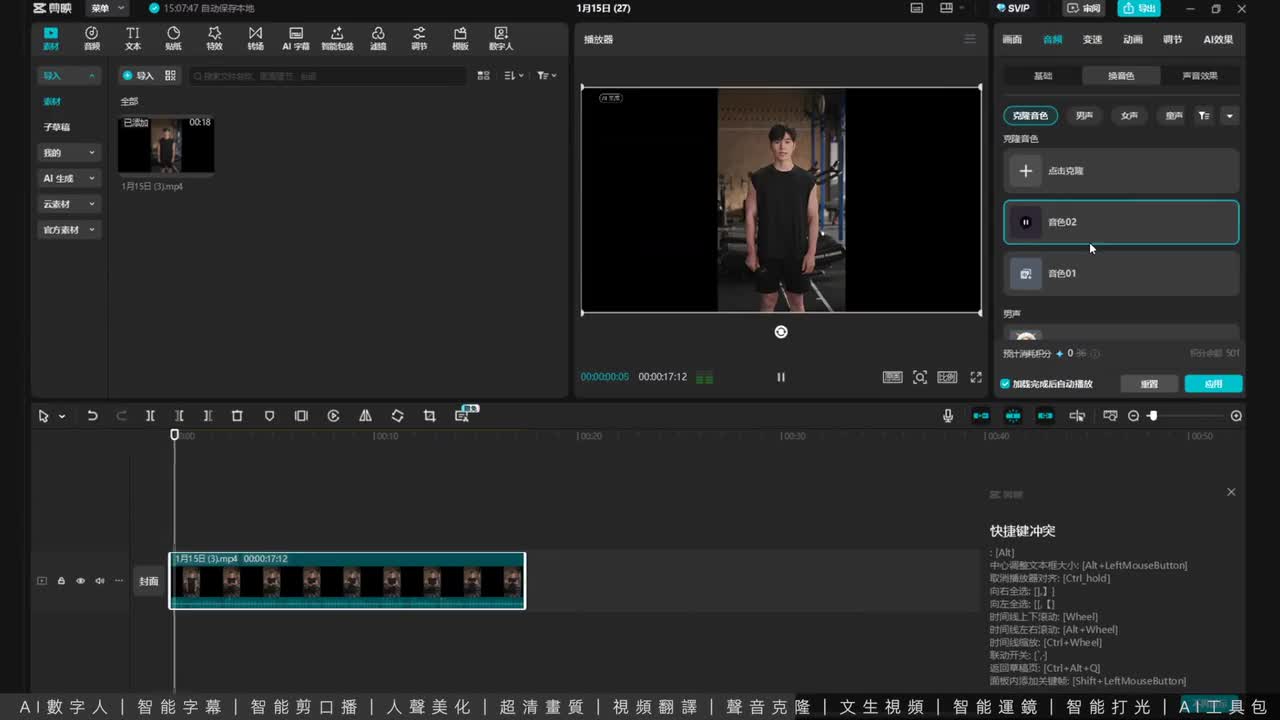Image resolution: width=1280 pixels, height=720 pixels.
Task: Select the crop tool in the timeline toolbar
Action: 429,416
